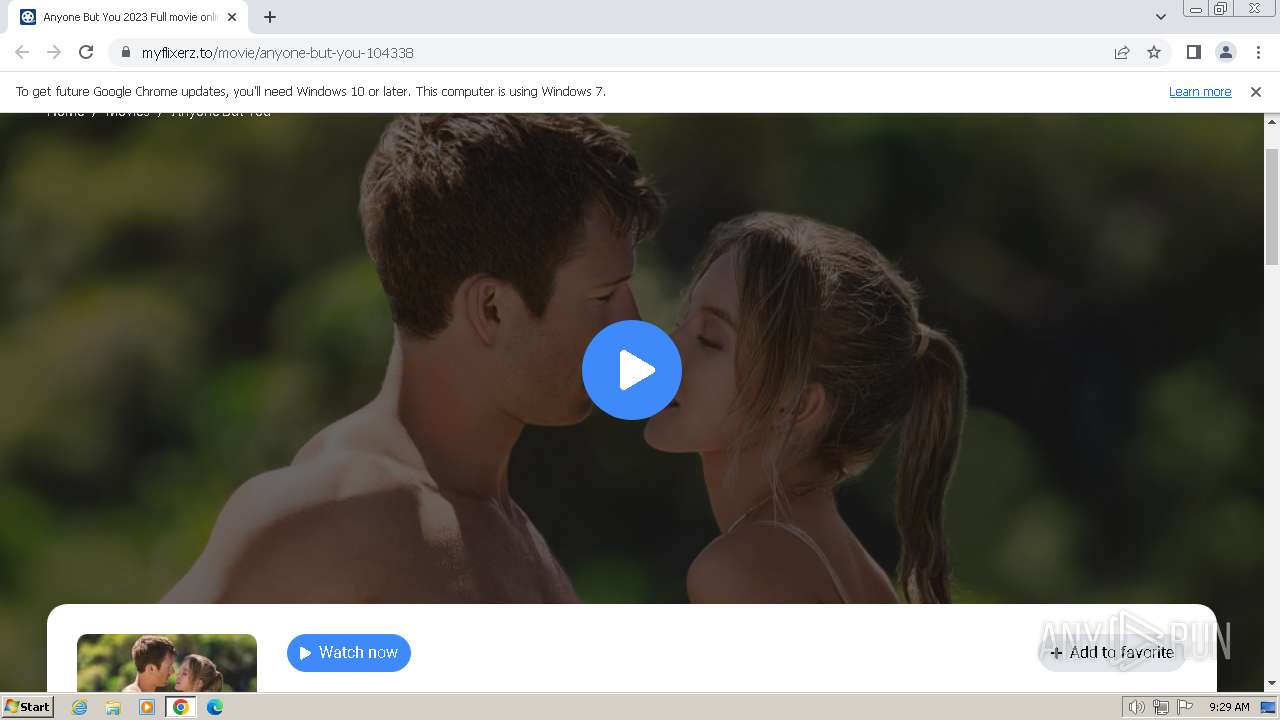Add the movie to favorites
The width and height of the screenshot is (1280, 720).
(x=1112, y=653)
